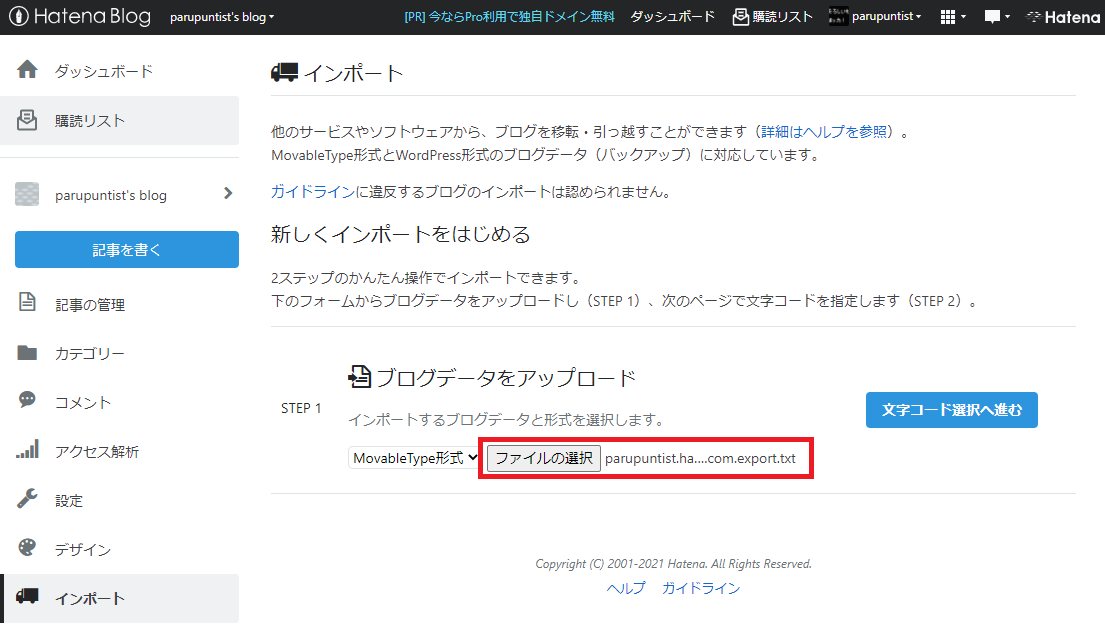Expand the parupuntist user menu
Viewport: 1105px width, 626px height.
(x=887, y=16)
